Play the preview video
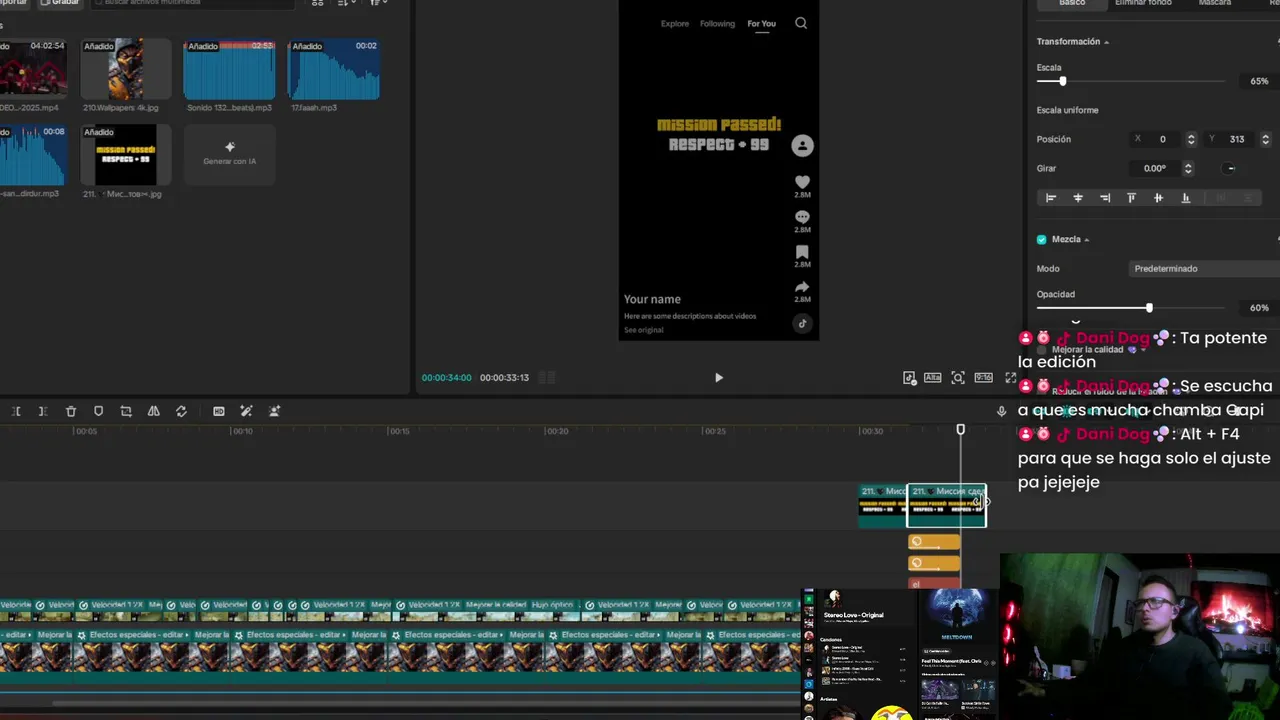1280x720 pixels. point(718,377)
